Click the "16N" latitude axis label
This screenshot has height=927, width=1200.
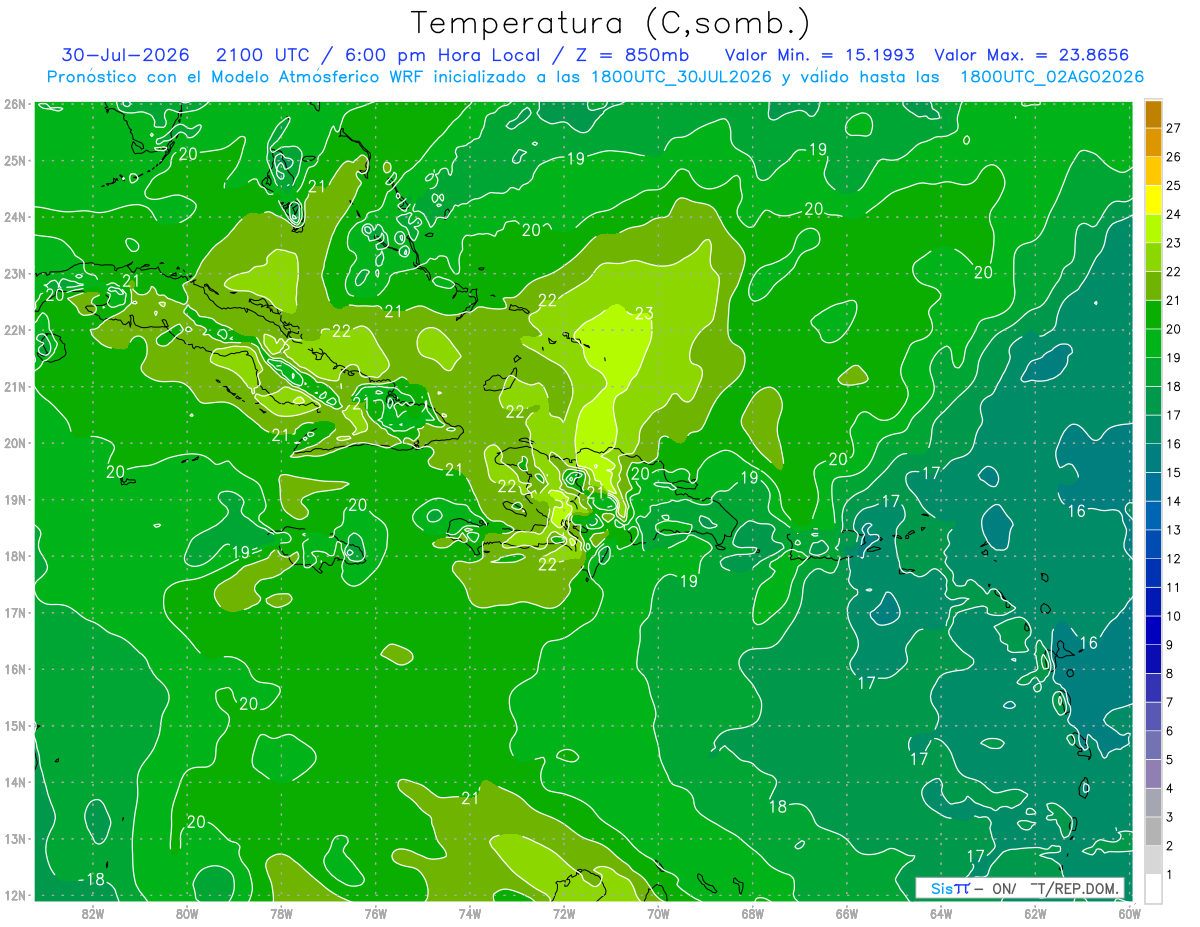14,669
